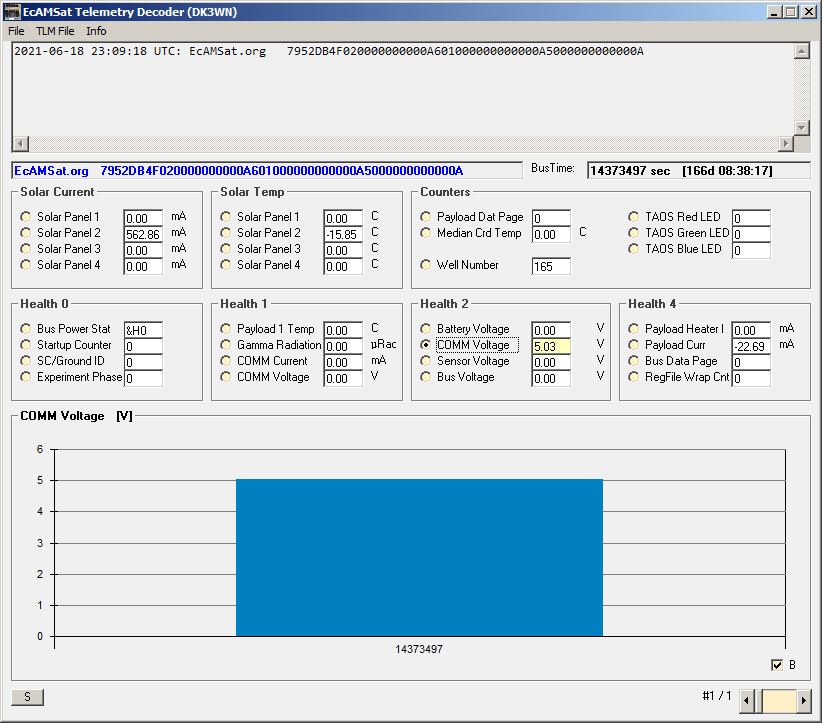Click the blue COMM Voltage chart bar
This screenshot has height=723, width=822.
(419, 557)
